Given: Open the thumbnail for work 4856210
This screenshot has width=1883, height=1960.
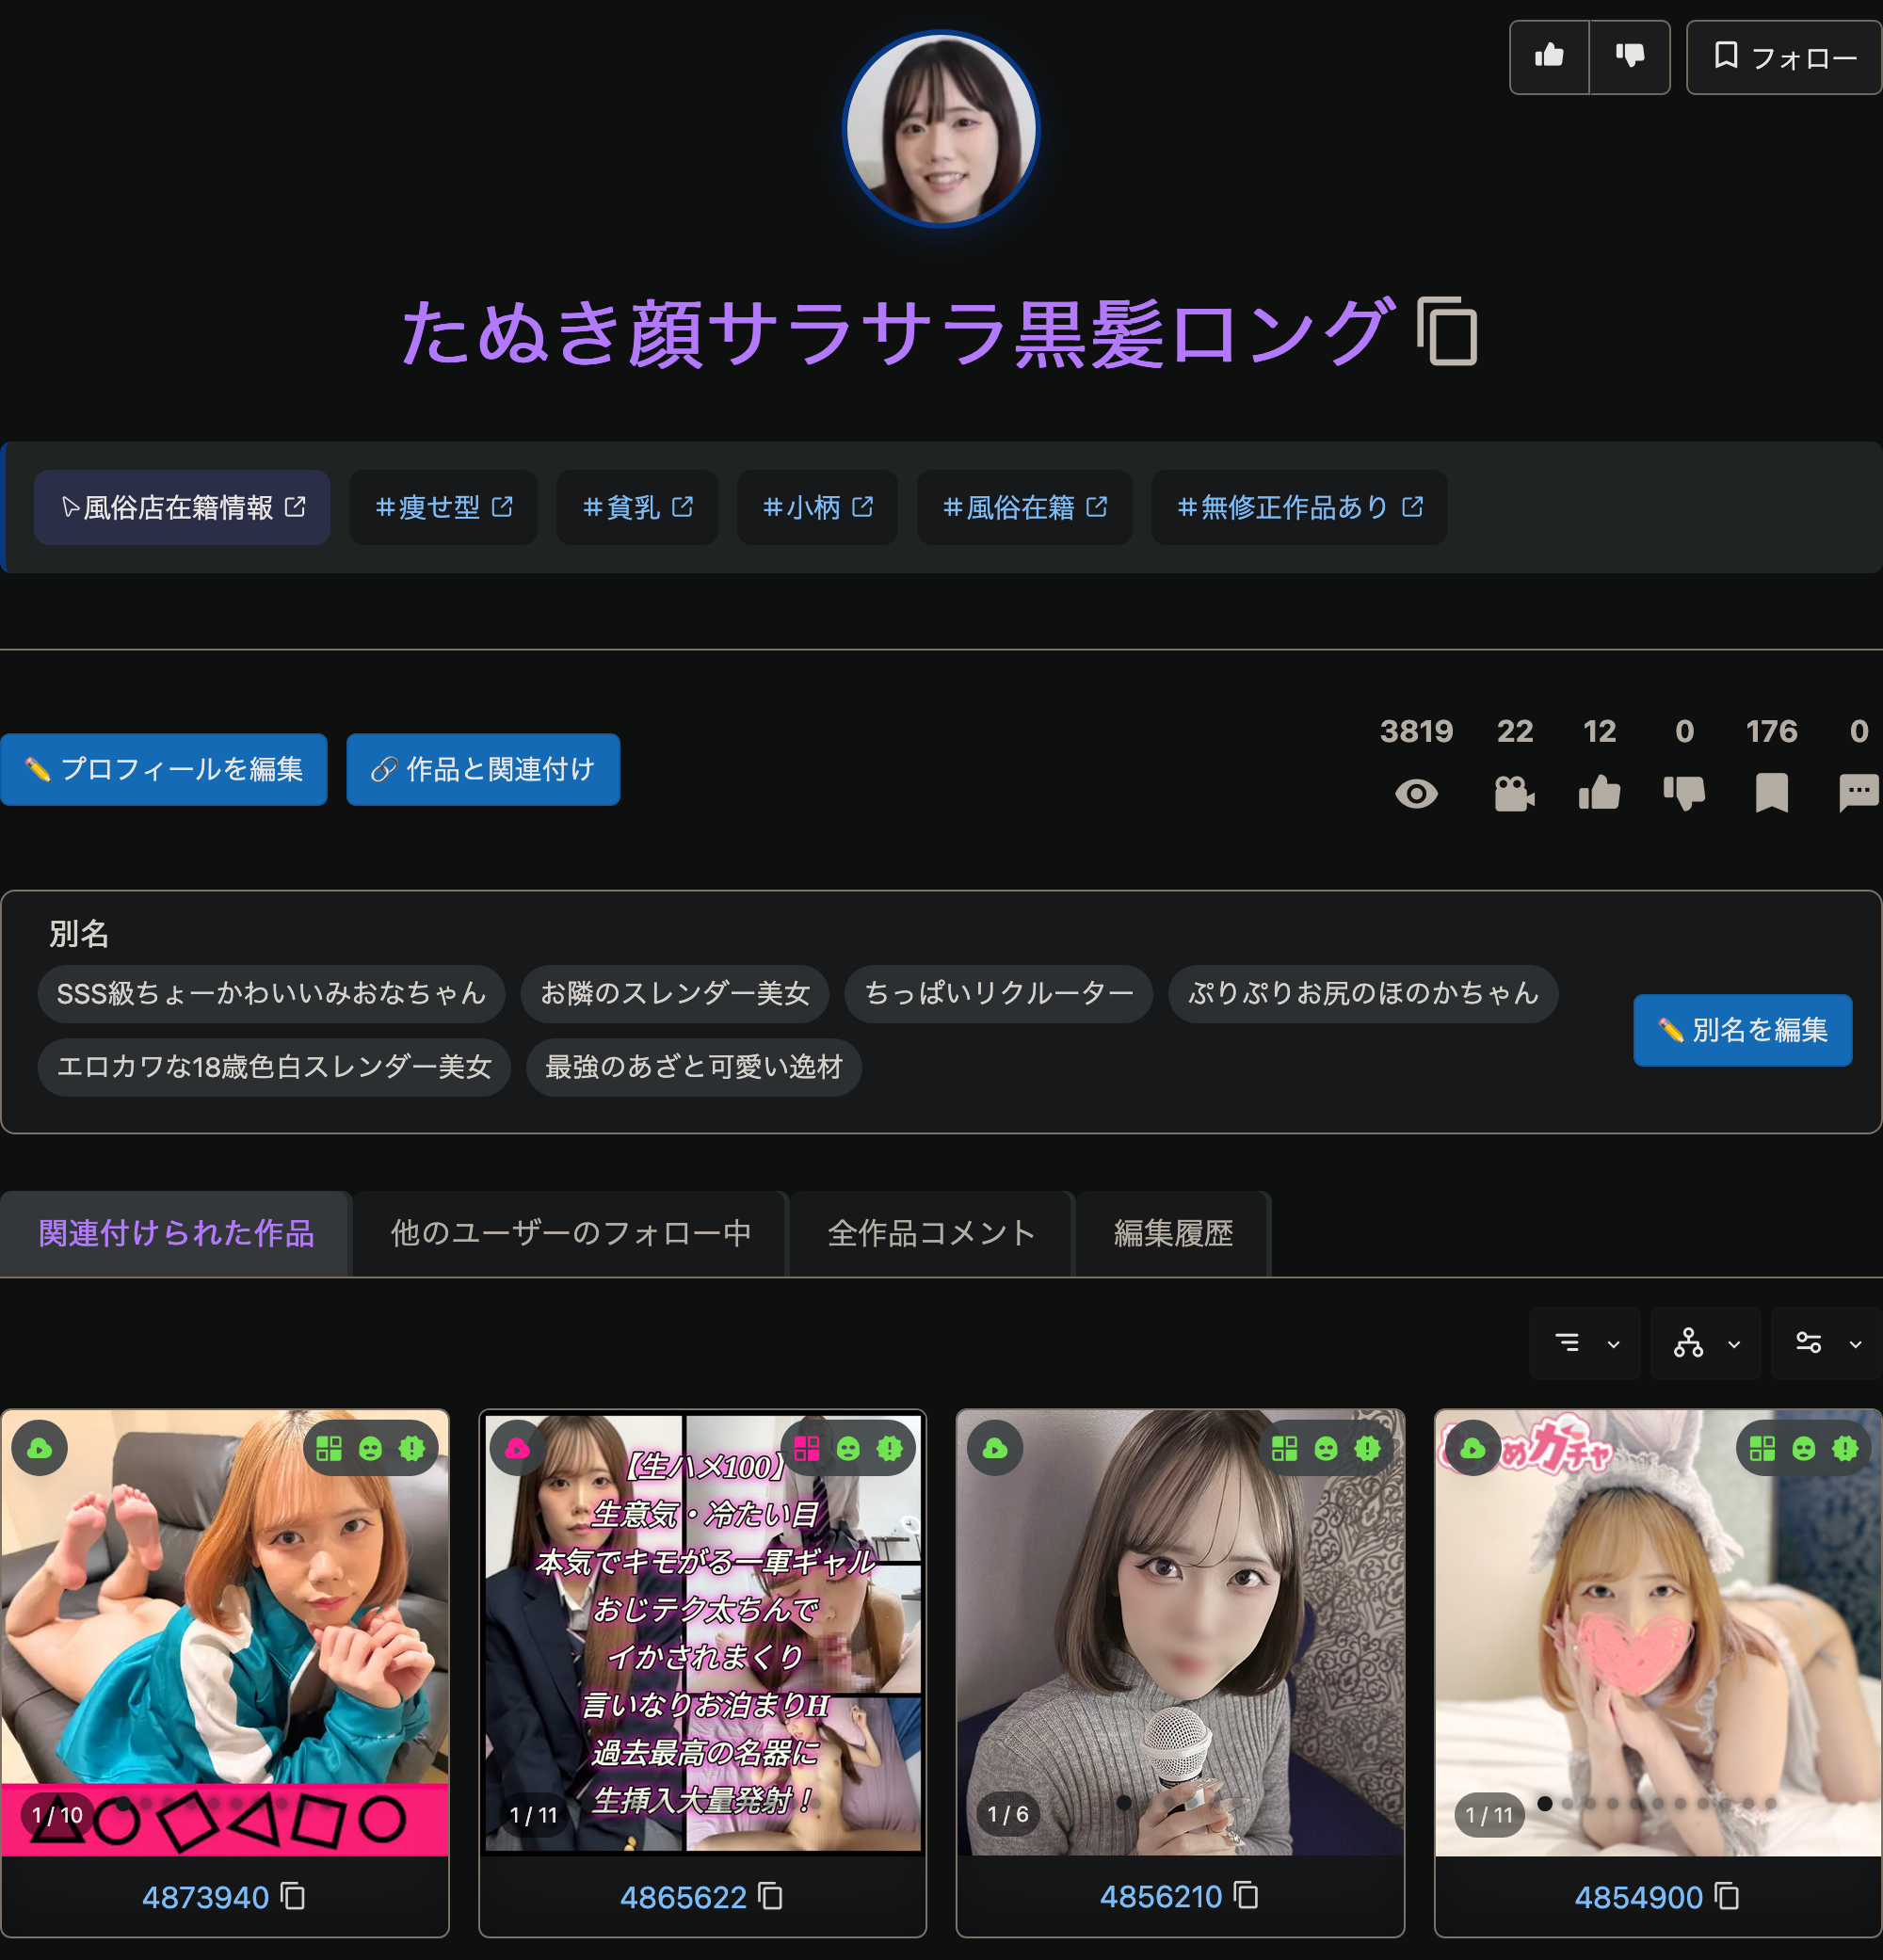Looking at the screenshot, I should click(1180, 1631).
